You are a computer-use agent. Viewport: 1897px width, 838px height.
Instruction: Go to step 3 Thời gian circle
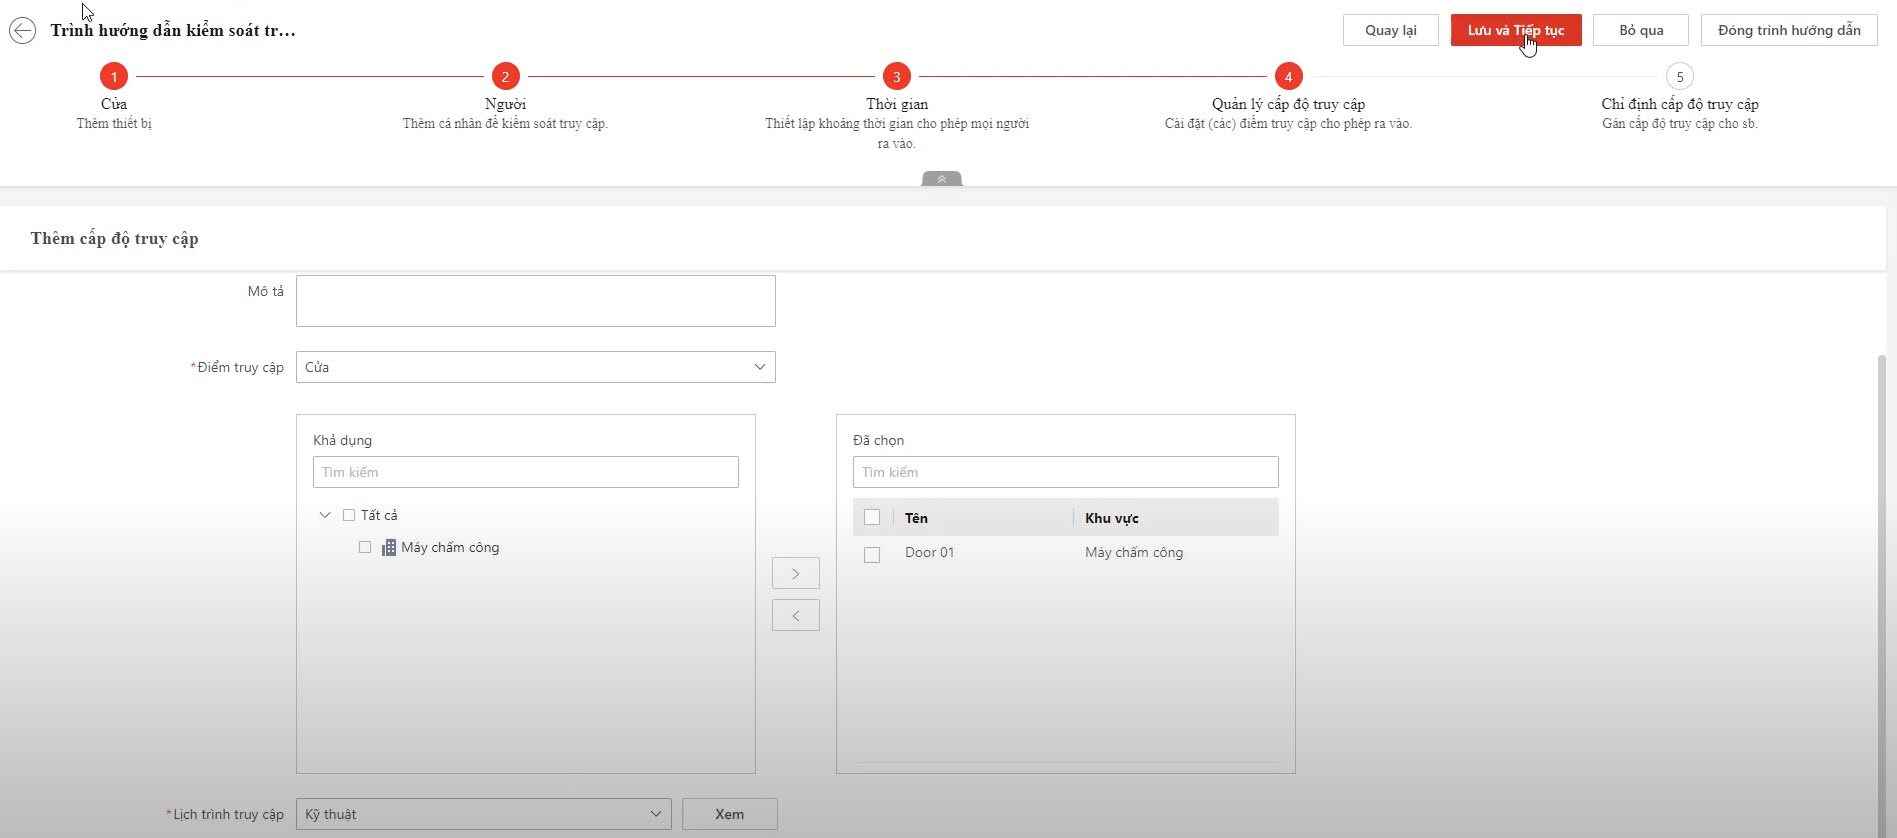click(x=896, y=77)
